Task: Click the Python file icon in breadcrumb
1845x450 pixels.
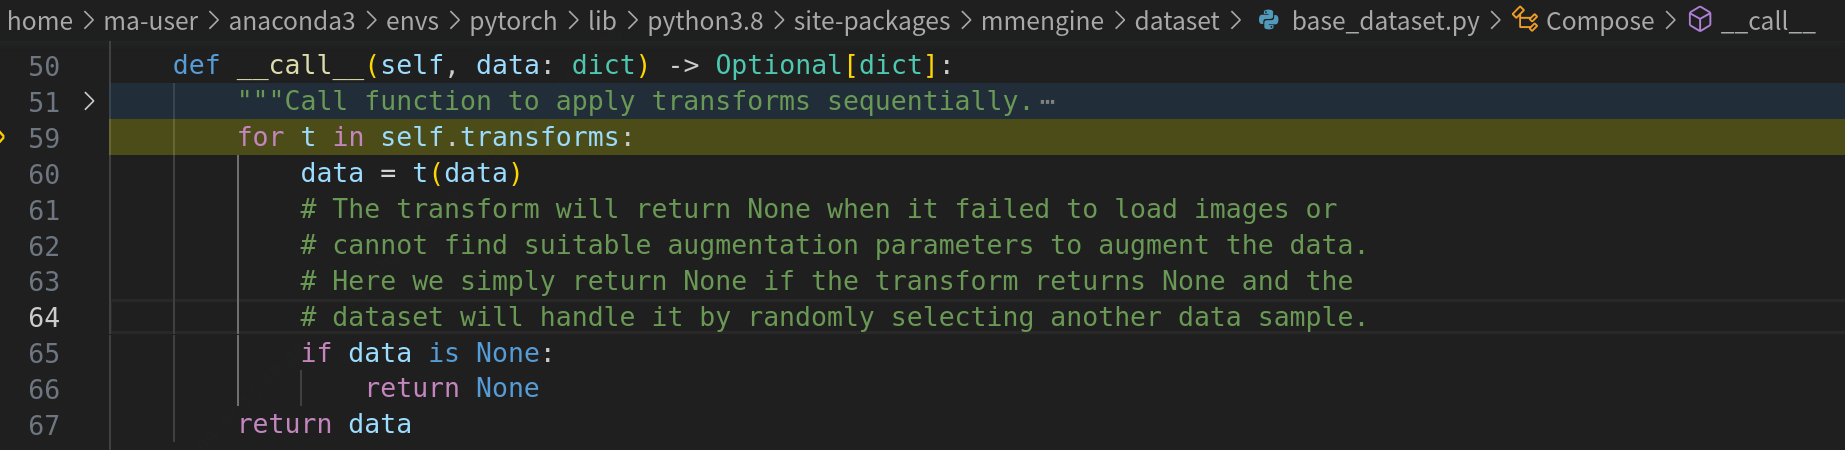Action: (1268, 20)
